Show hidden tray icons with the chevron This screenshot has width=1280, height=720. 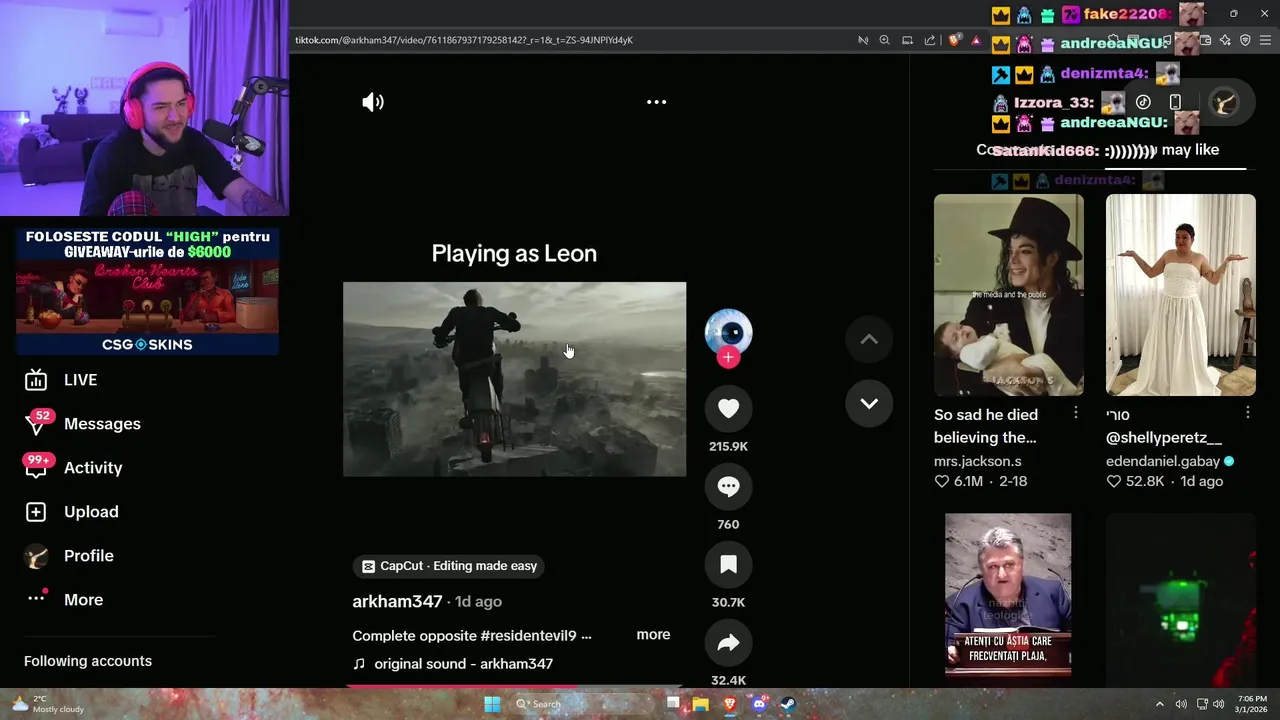[x=1160, y=704]
